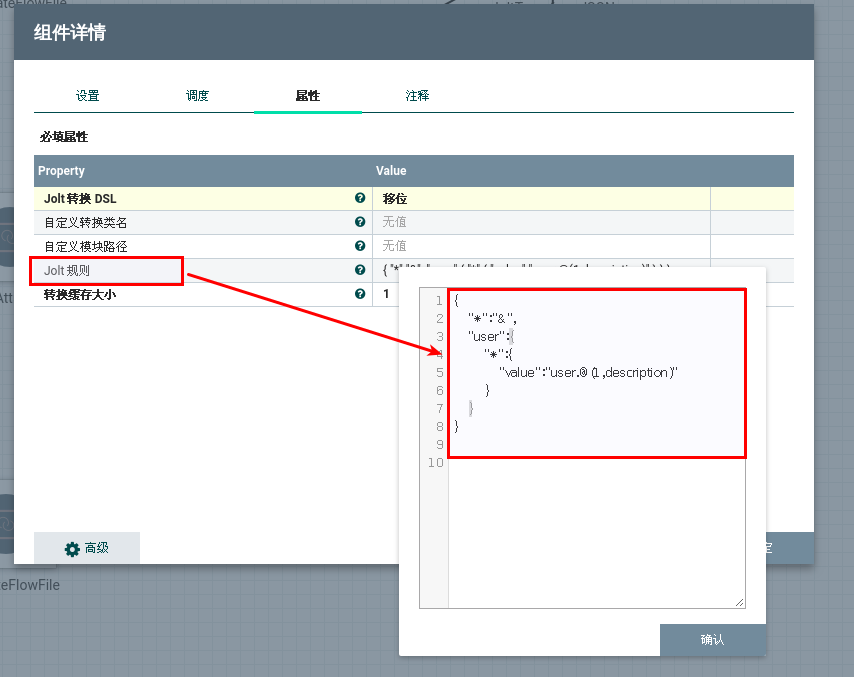Click the gear icon on 高级 button
The image size is (854, 677).
(72, 549)
